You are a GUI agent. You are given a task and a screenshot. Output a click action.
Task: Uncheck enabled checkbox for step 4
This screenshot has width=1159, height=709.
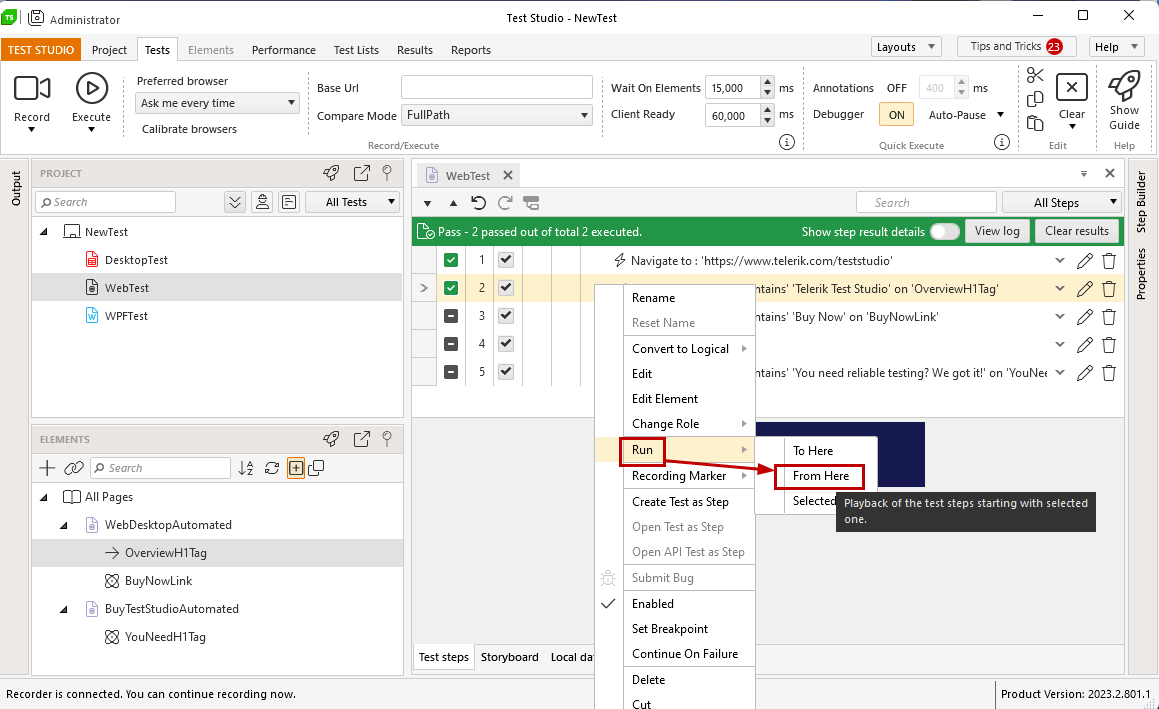(506, 344)
